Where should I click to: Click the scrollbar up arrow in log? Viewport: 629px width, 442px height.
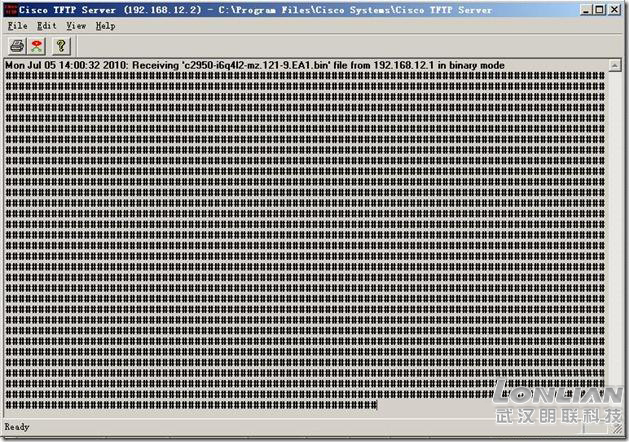[615, 65]
